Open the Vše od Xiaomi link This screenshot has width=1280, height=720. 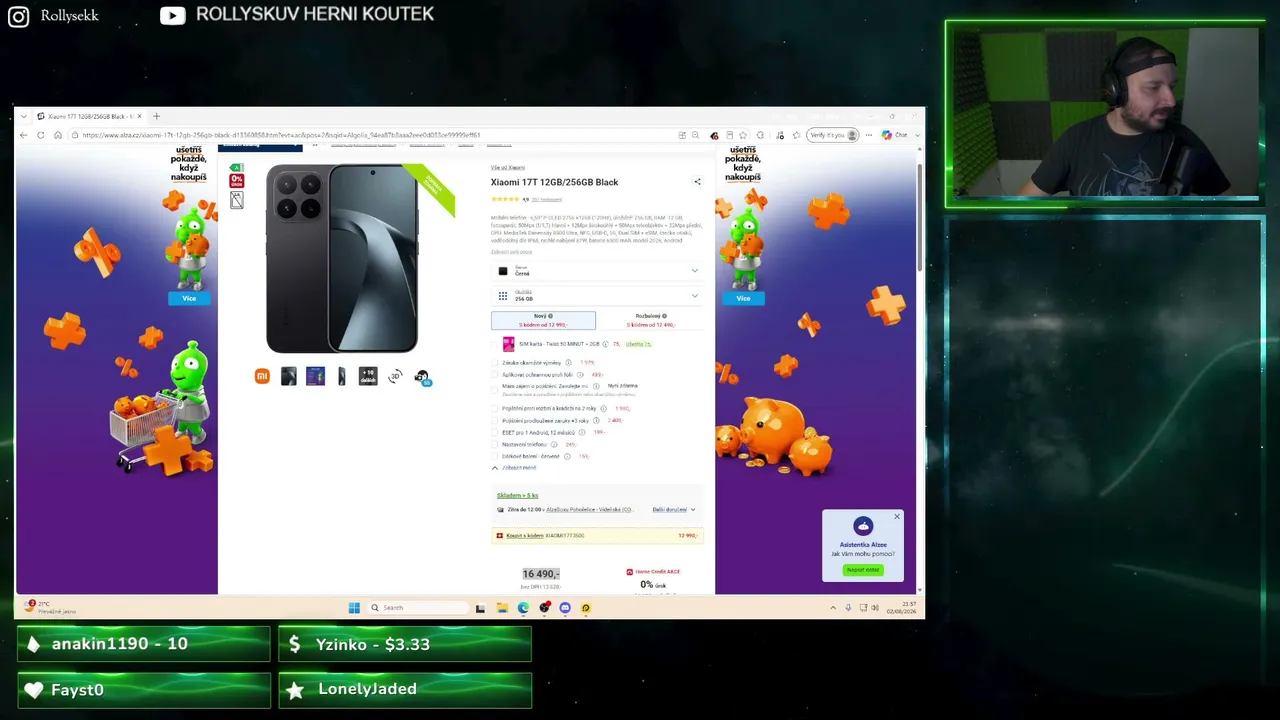pyautogui.click(x=508, y=168)
